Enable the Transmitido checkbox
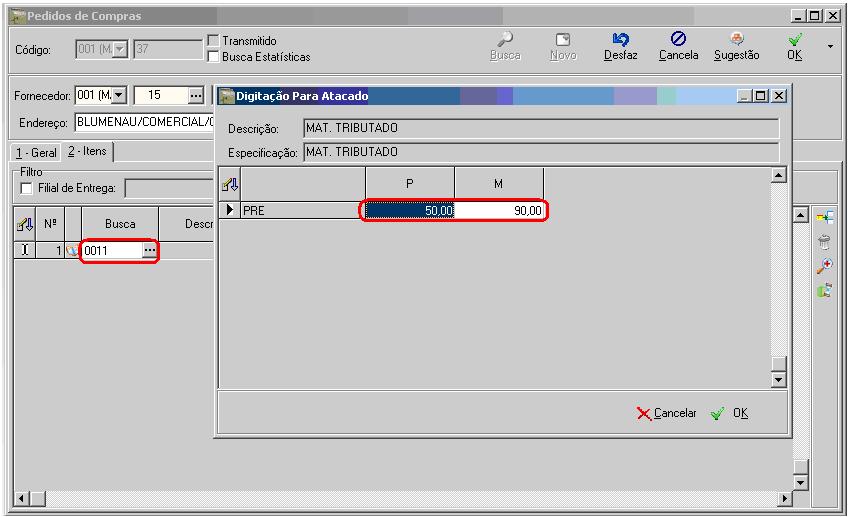The width and height of the screenshot is (849, 517). (212, 41)
